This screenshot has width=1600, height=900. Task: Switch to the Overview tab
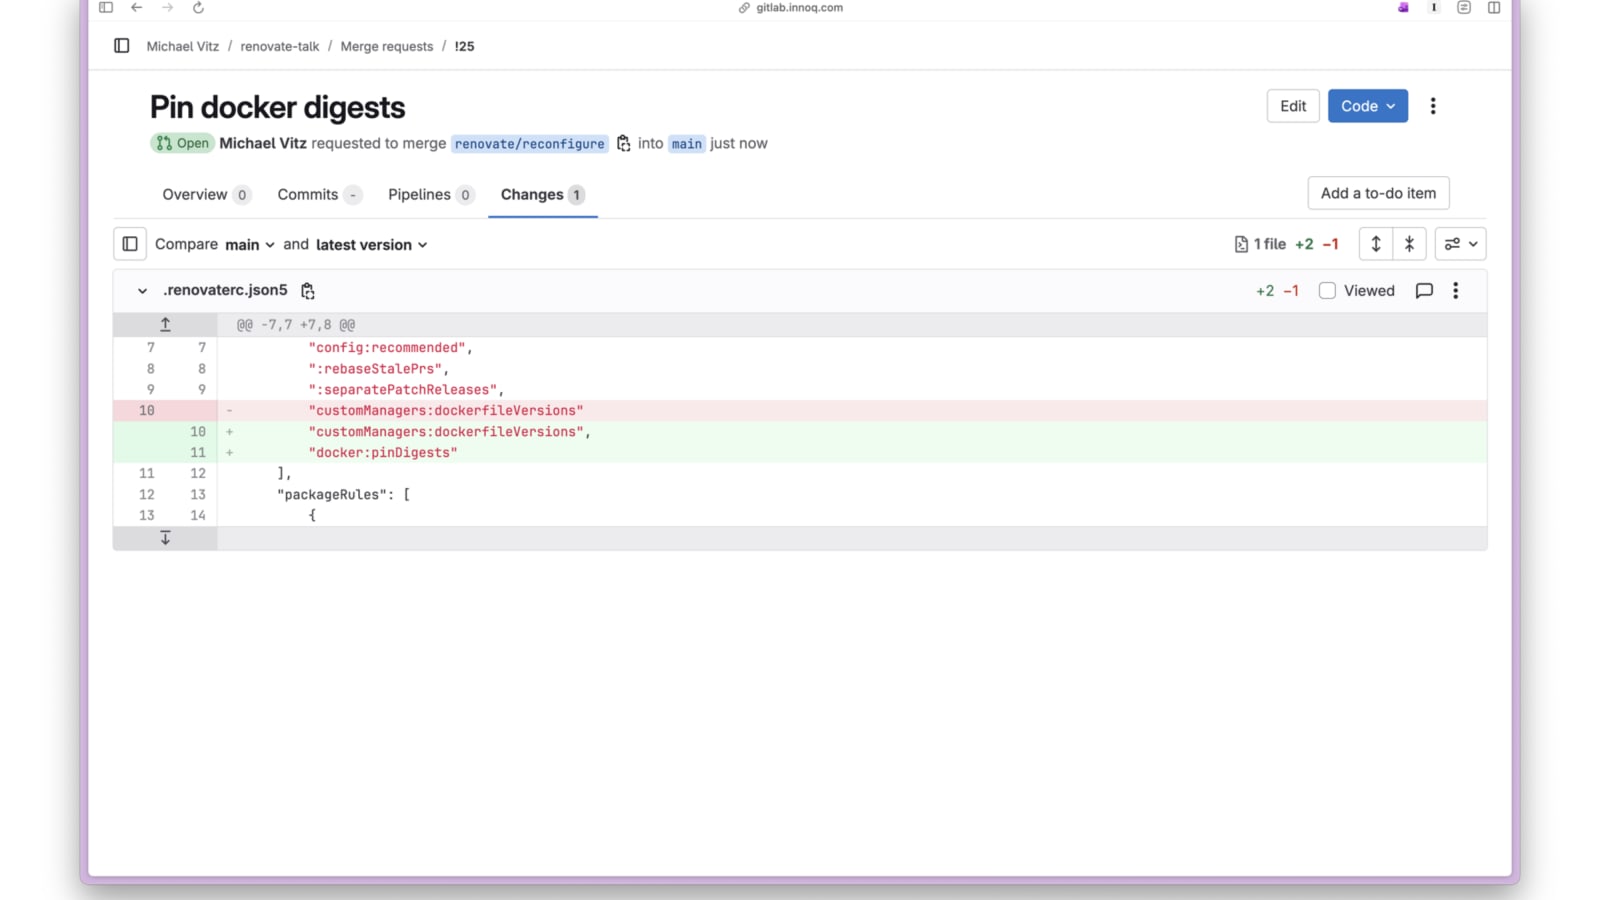coord(206,195)
